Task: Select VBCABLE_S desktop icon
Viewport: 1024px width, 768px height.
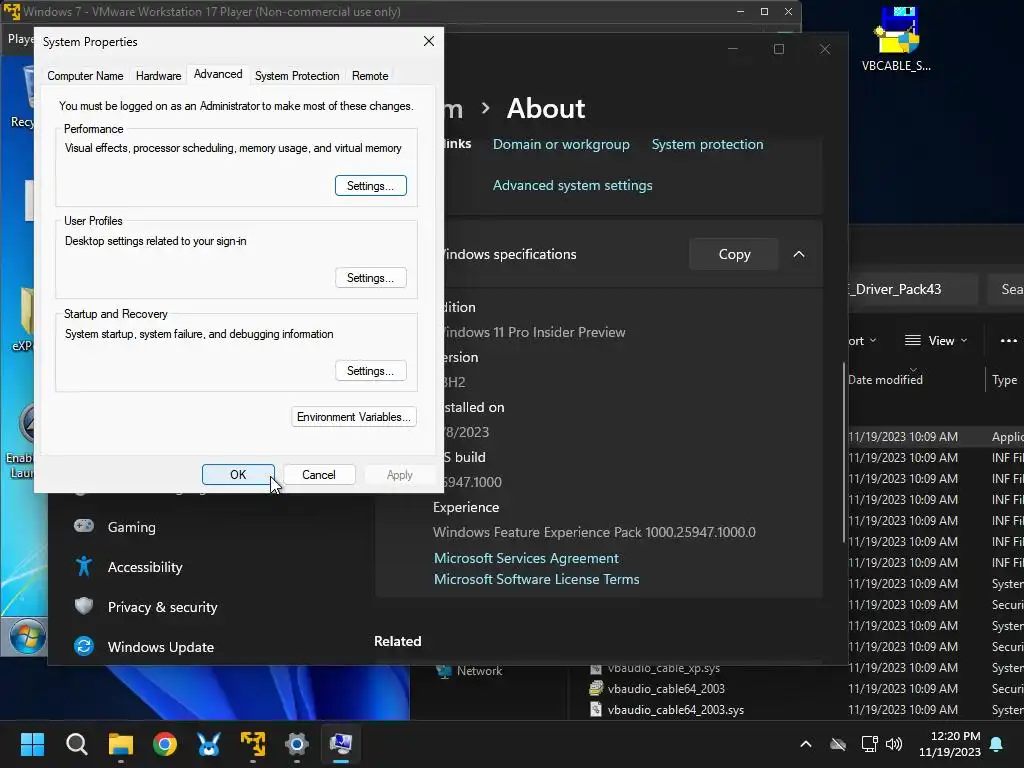Action: pyautogui.click(x=896, y=39)
